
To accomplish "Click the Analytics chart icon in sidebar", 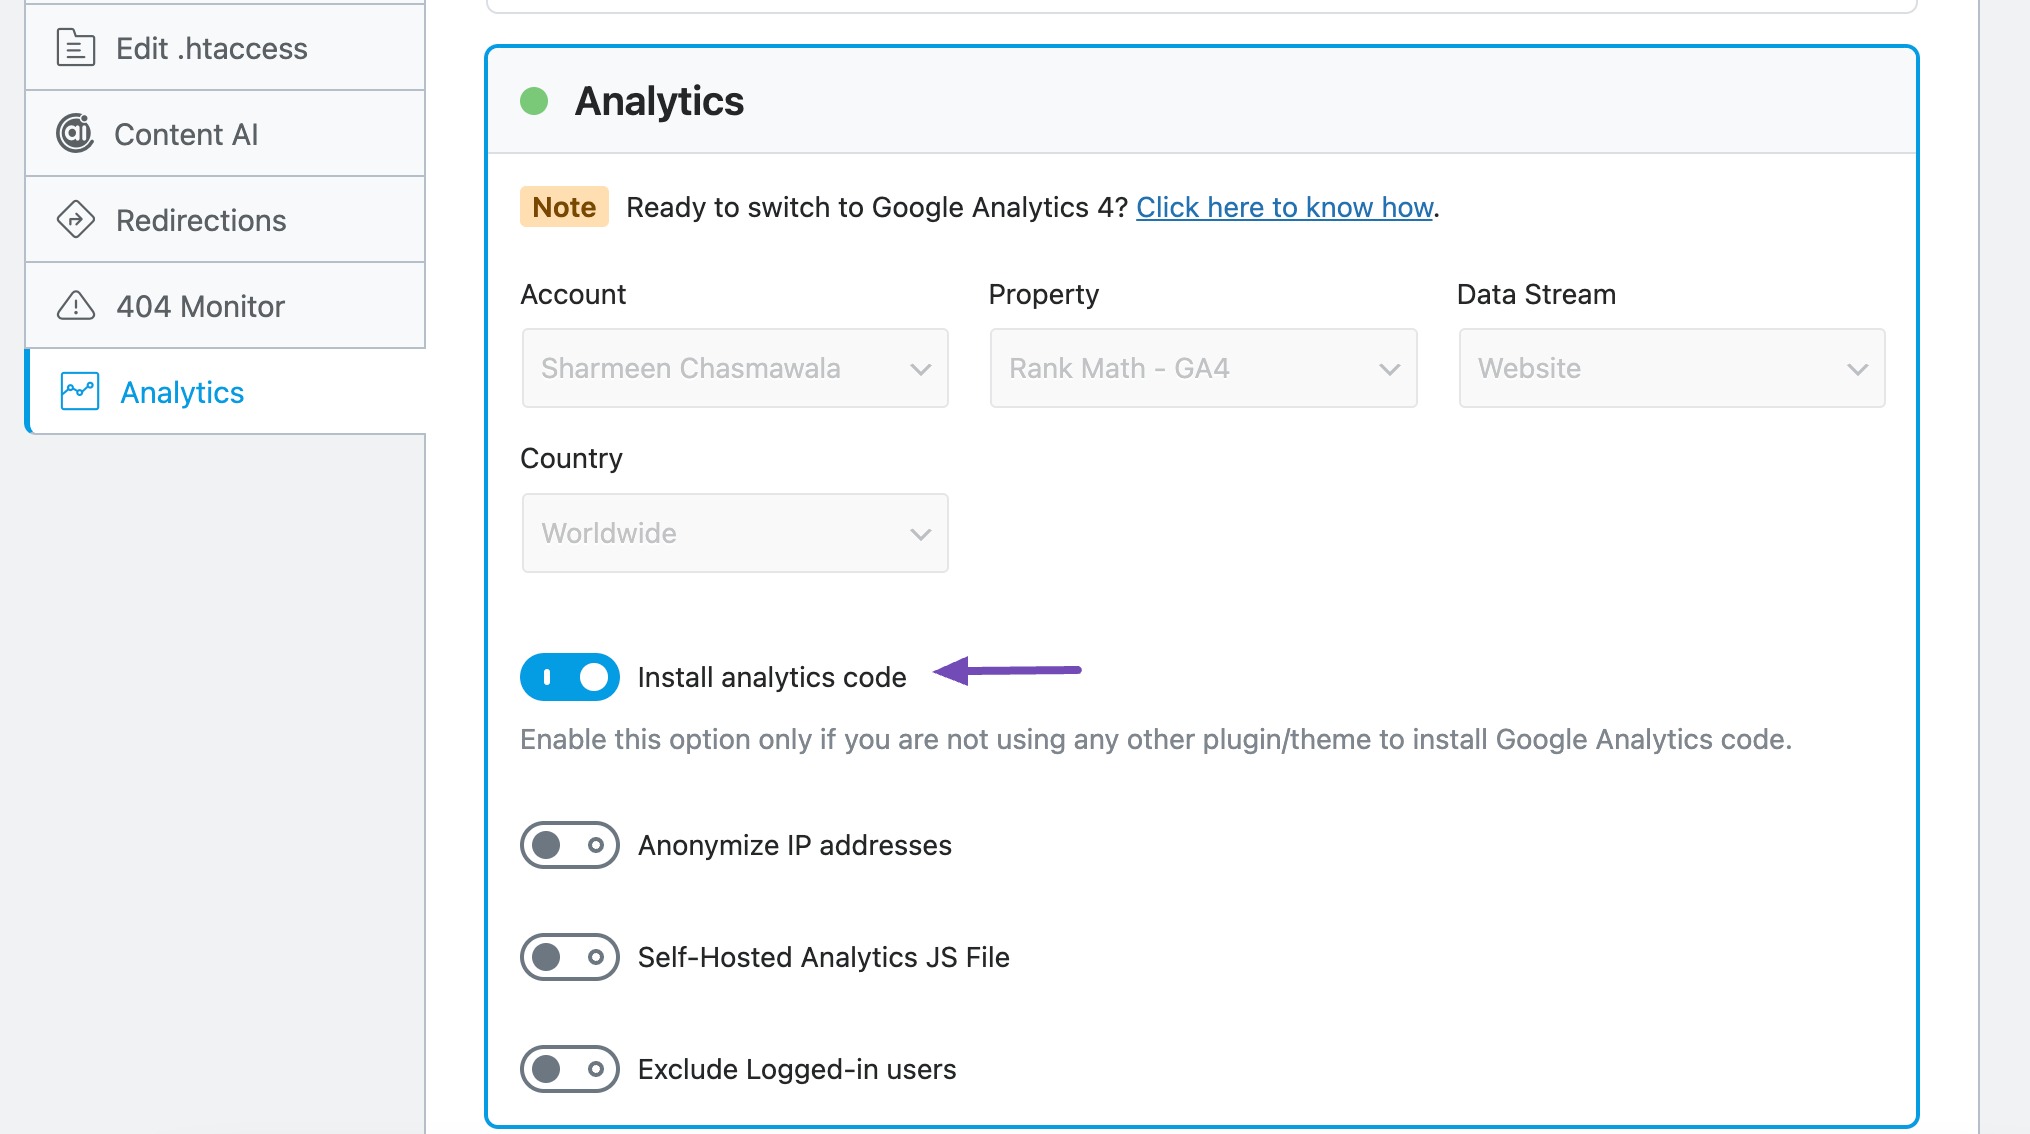I will coord(77,391).
